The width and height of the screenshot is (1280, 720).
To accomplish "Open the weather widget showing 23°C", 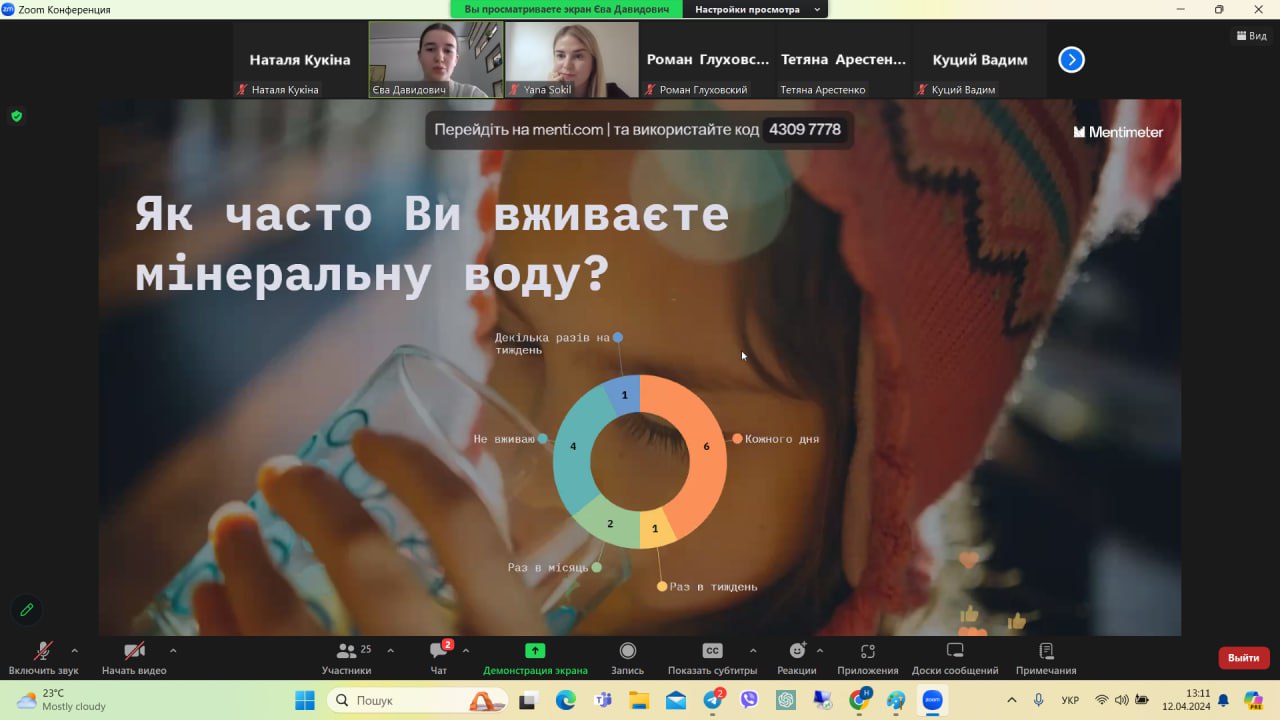I will 61,700.
